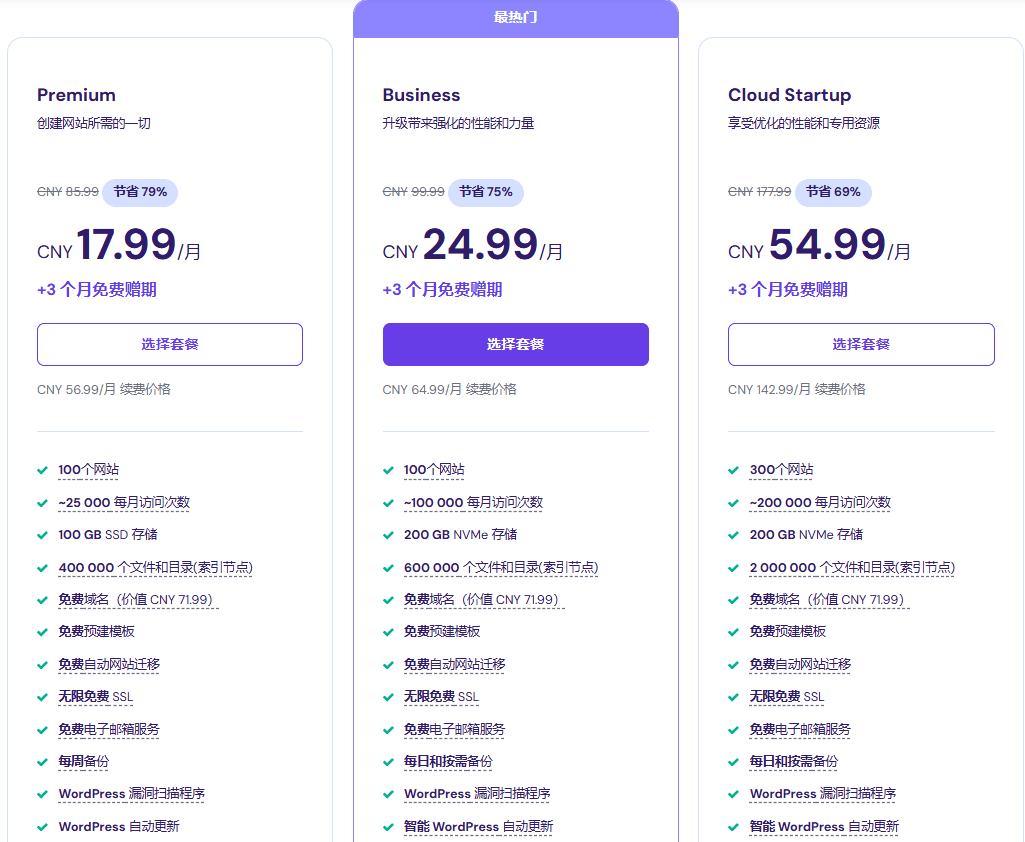Open Cloud Startup's 免费域名 feature link

[827, 600]
